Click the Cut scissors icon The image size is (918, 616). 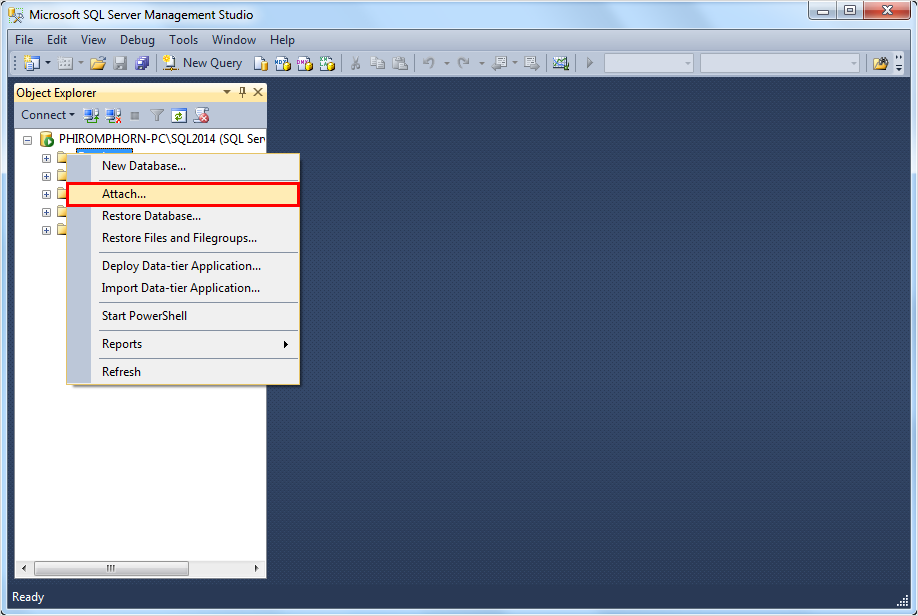[x=355, y=63]
